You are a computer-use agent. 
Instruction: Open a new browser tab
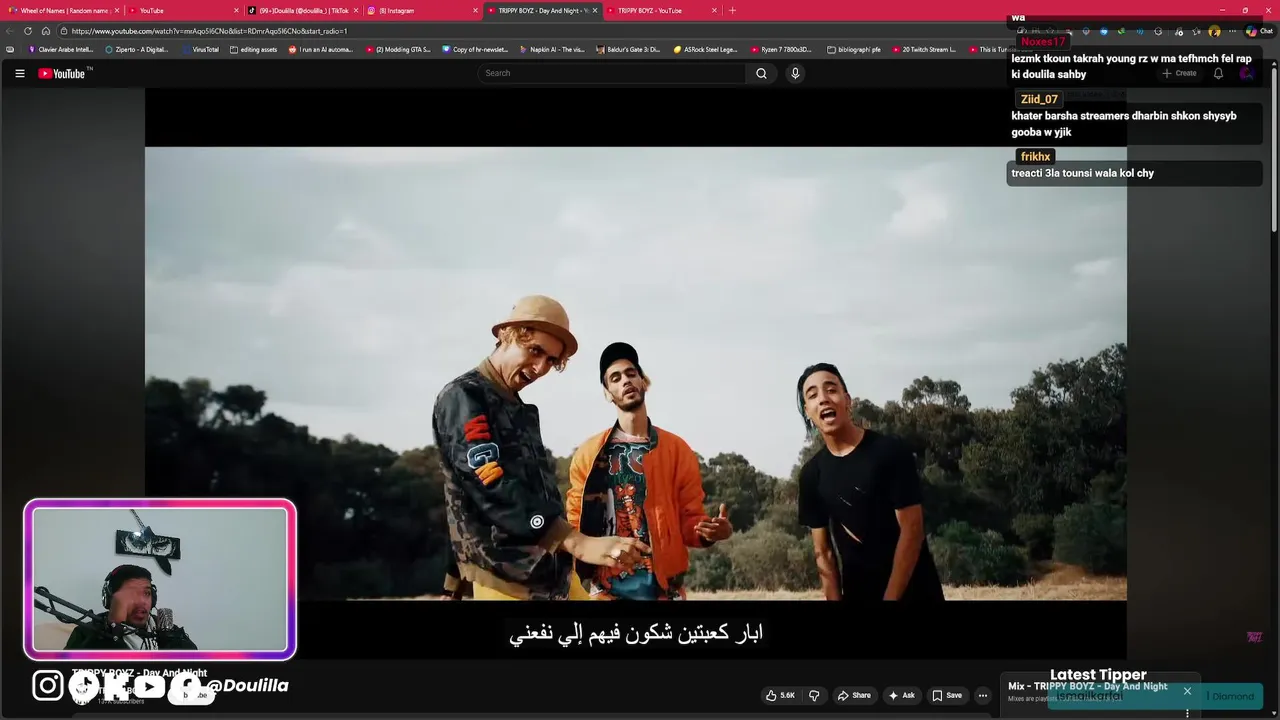732,10
